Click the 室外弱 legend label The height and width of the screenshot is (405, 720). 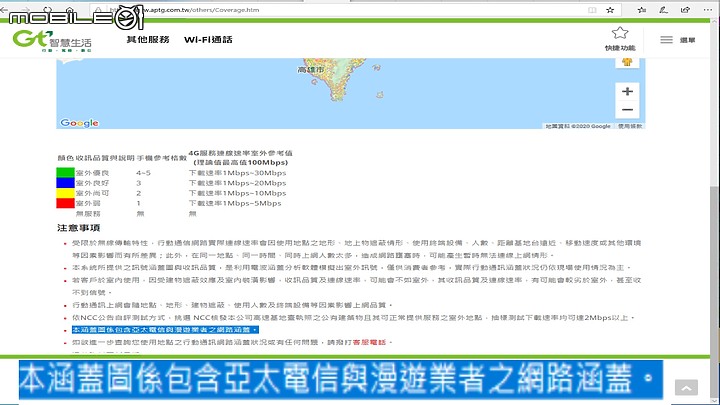(x=88, y=203)
